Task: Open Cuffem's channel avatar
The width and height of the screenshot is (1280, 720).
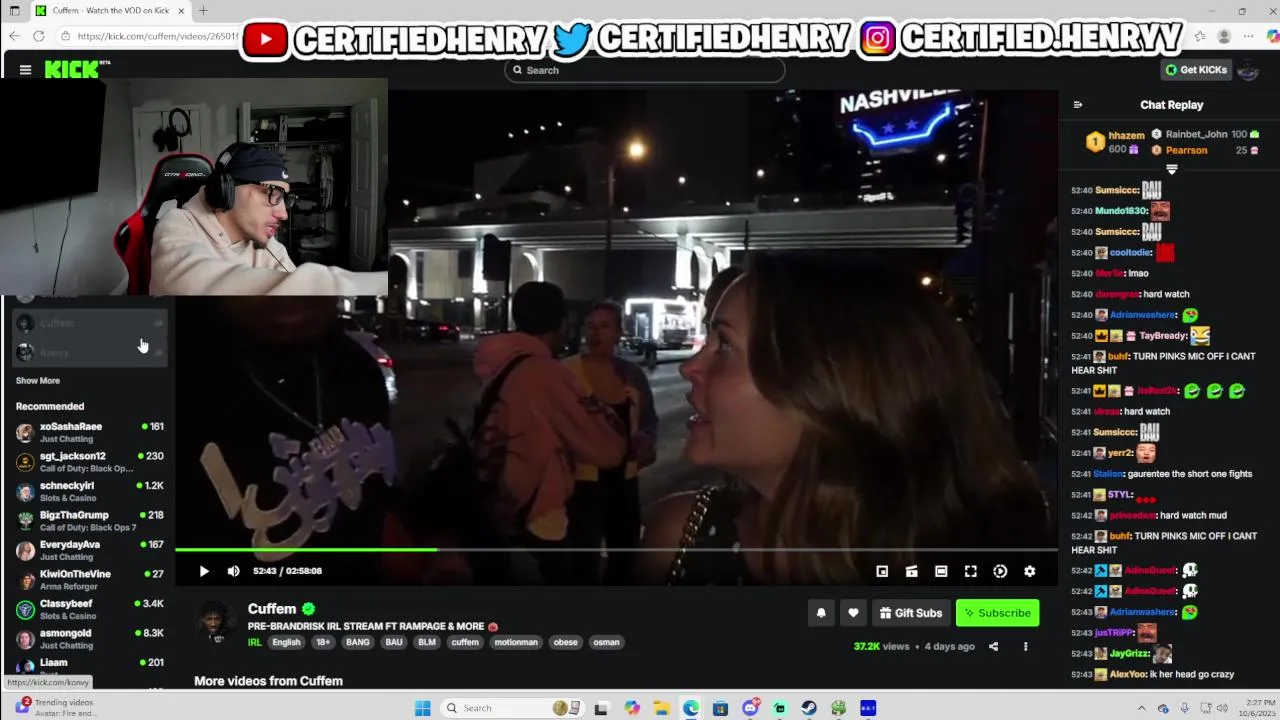Action: [214, 622]
